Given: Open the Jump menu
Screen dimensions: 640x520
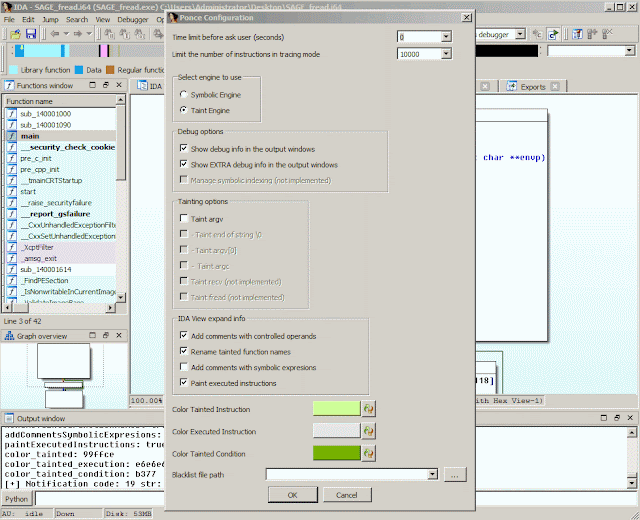Looking at the screenshot, I should (50, 19).
